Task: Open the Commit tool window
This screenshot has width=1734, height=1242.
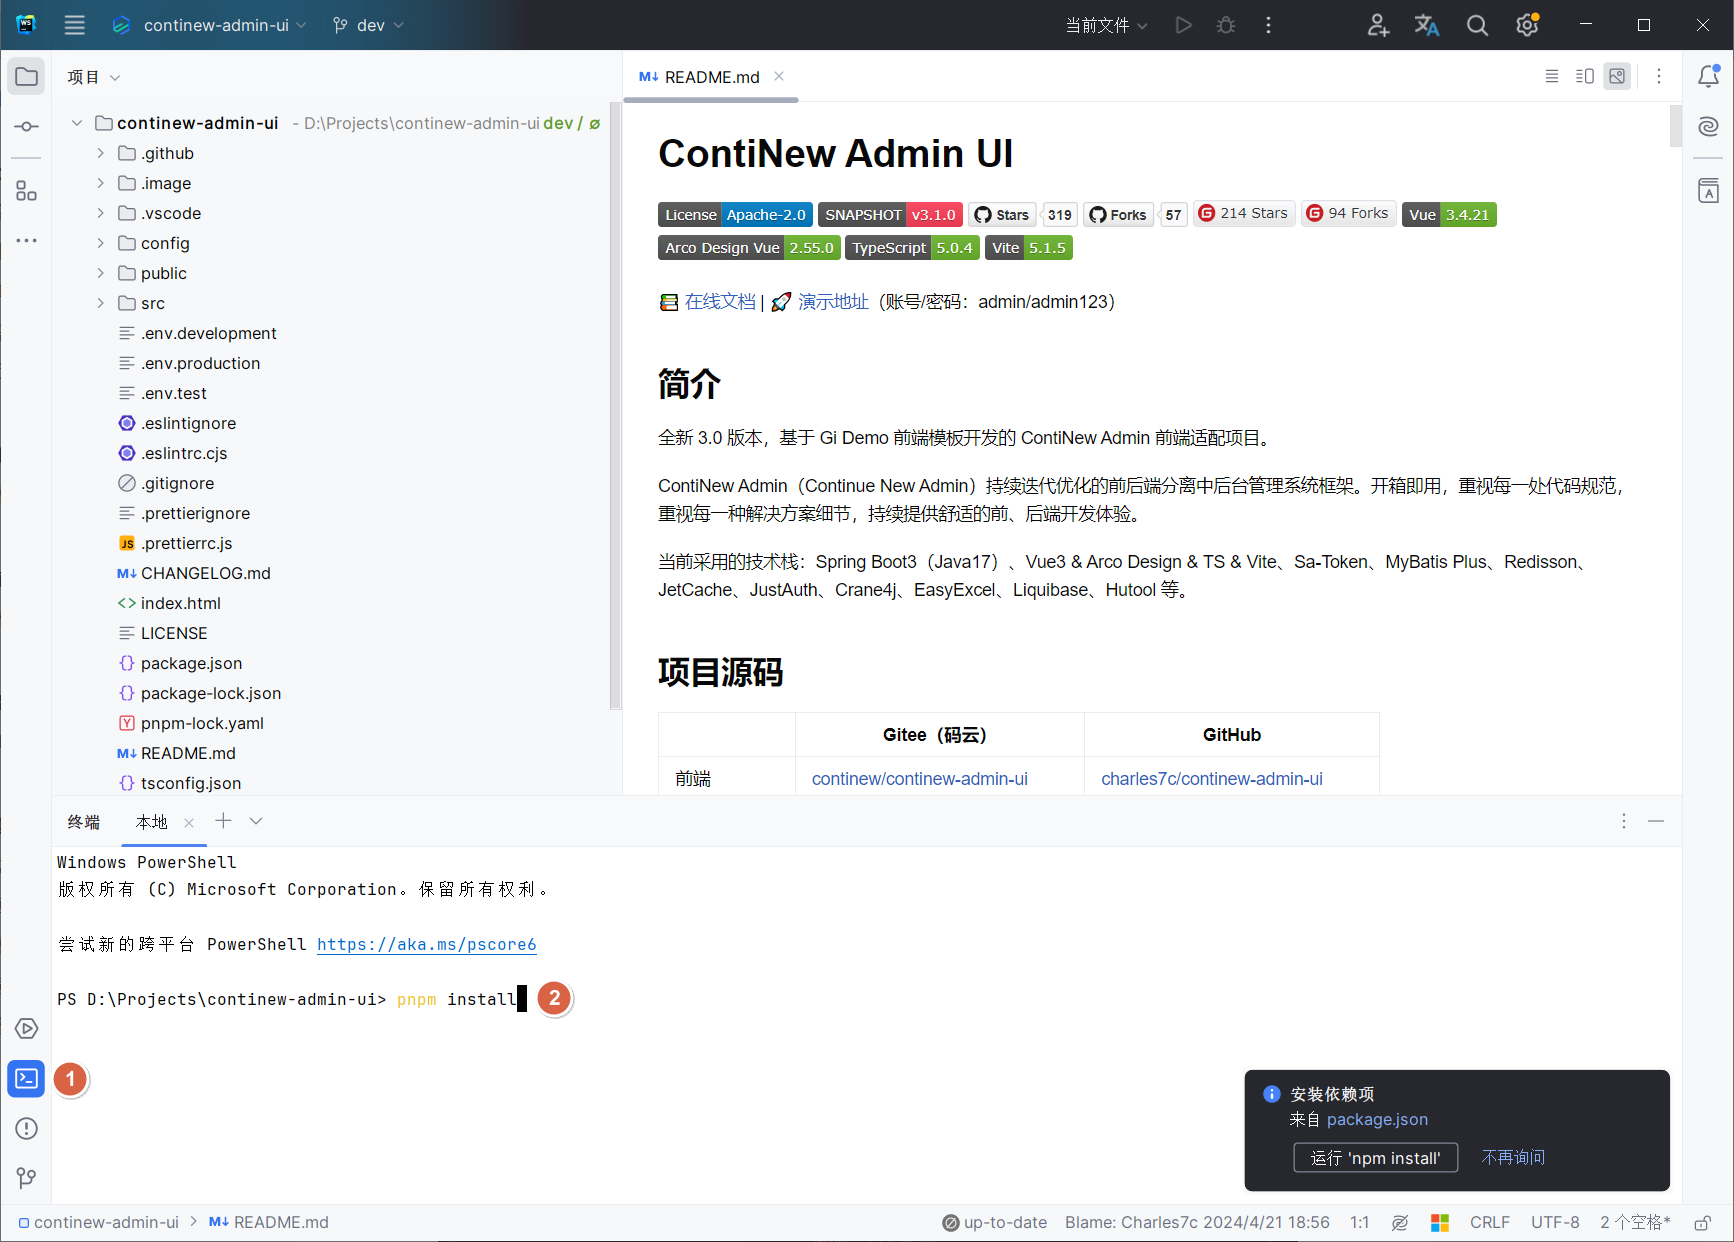Action: [27, 127]
